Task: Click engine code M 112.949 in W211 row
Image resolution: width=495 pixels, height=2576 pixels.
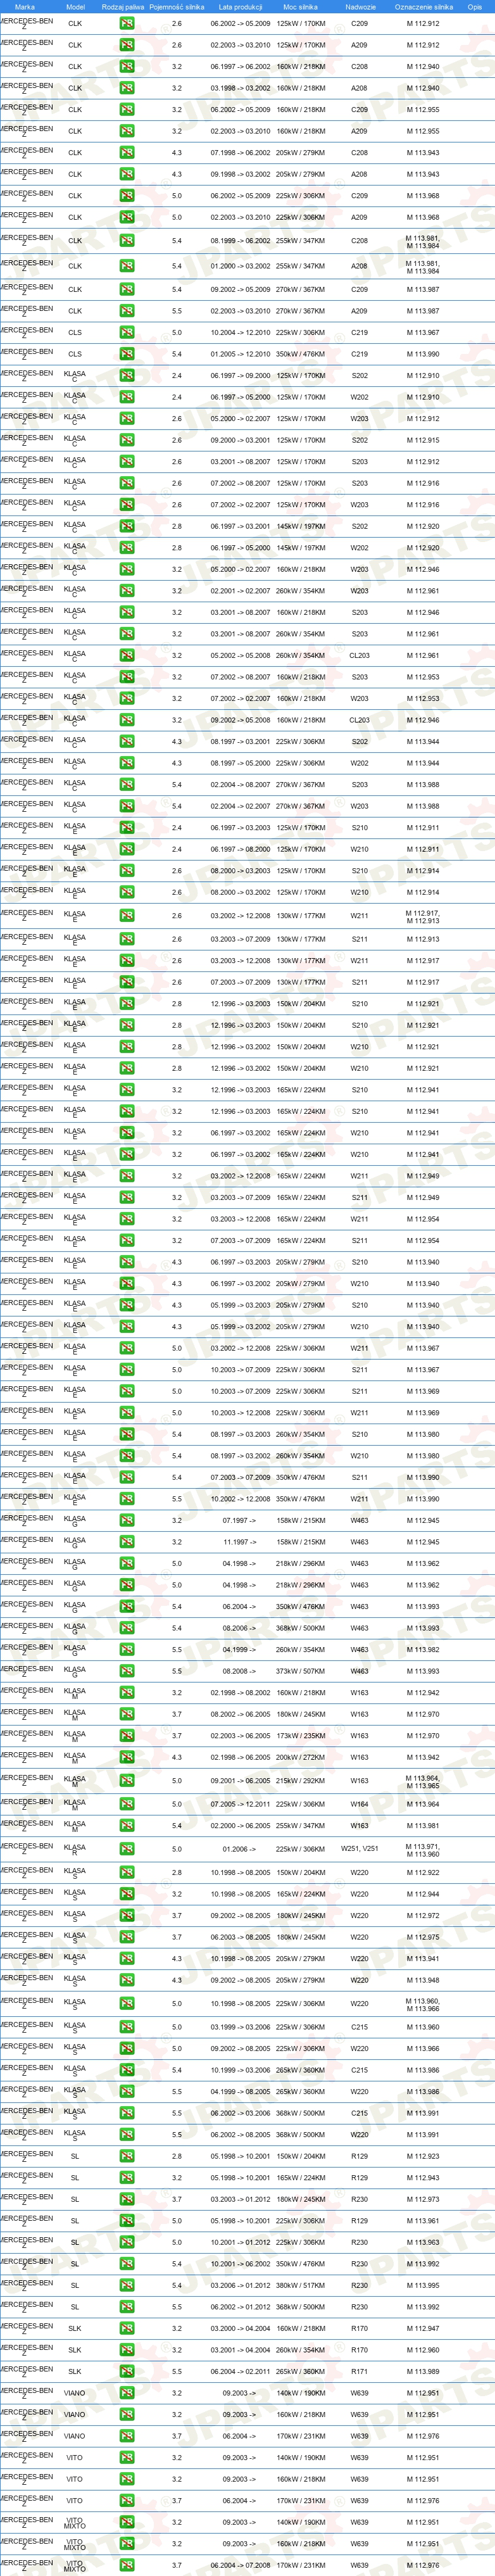Action: [x=423, y=1176]
